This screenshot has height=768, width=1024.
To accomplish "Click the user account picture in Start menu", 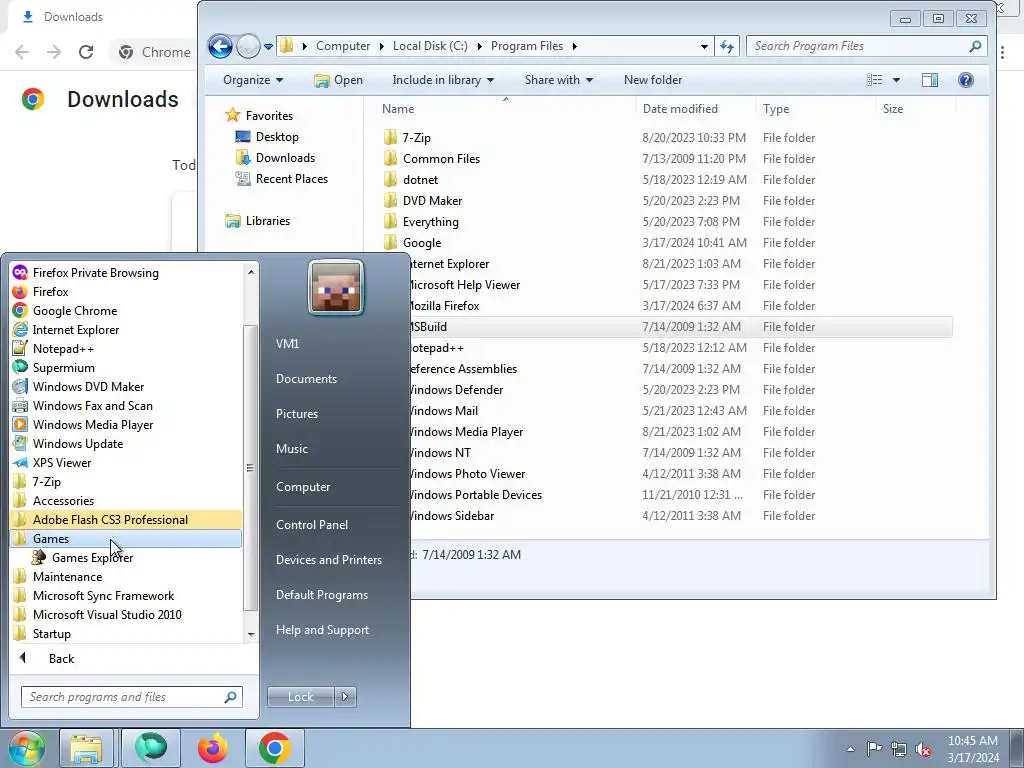I will pyautogui.click(x=336, y=287).
